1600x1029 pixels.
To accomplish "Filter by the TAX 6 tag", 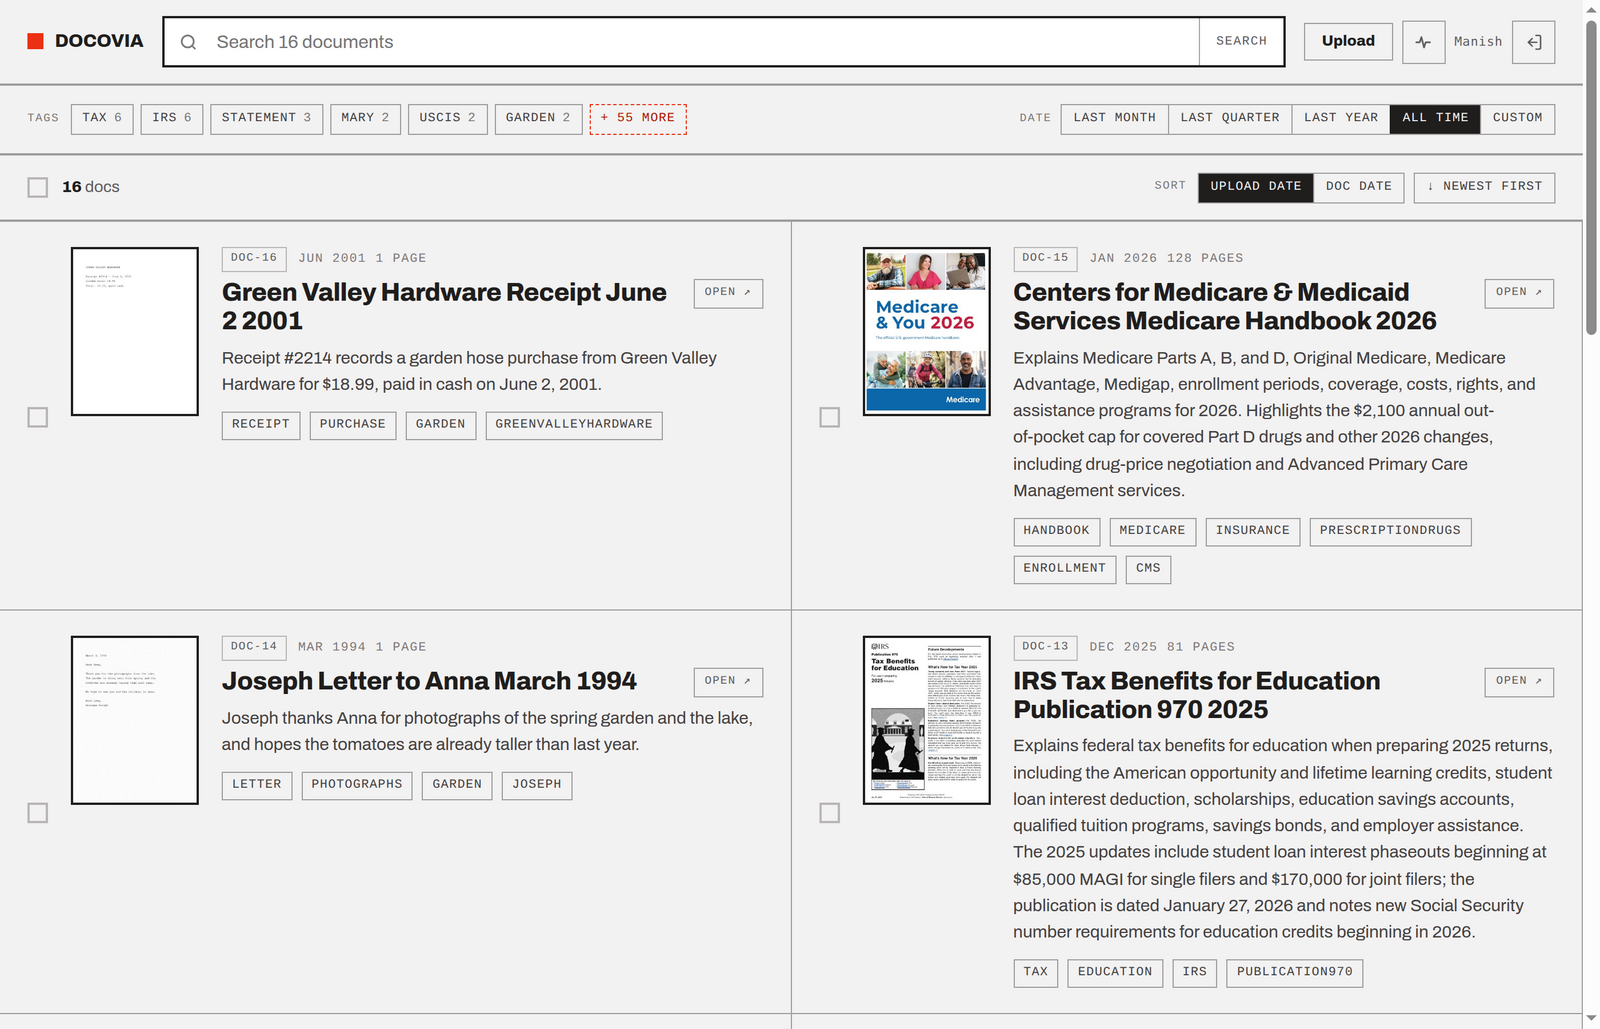I will 102,119.
